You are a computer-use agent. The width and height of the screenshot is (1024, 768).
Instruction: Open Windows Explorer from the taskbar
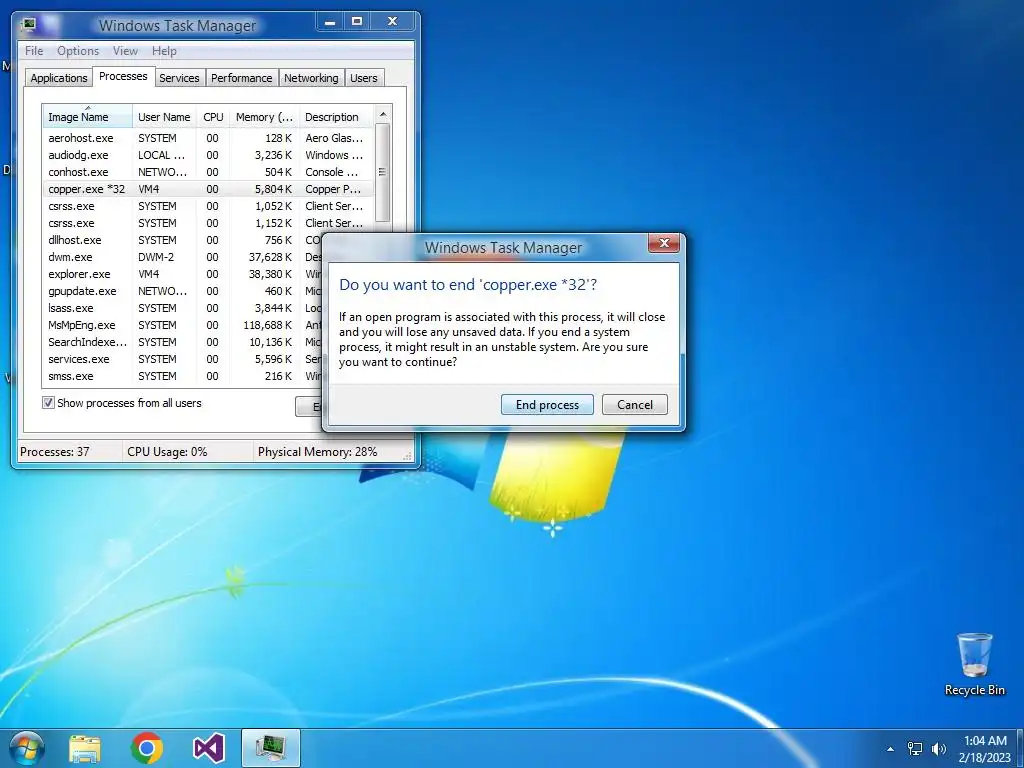[x=85, y=748]
